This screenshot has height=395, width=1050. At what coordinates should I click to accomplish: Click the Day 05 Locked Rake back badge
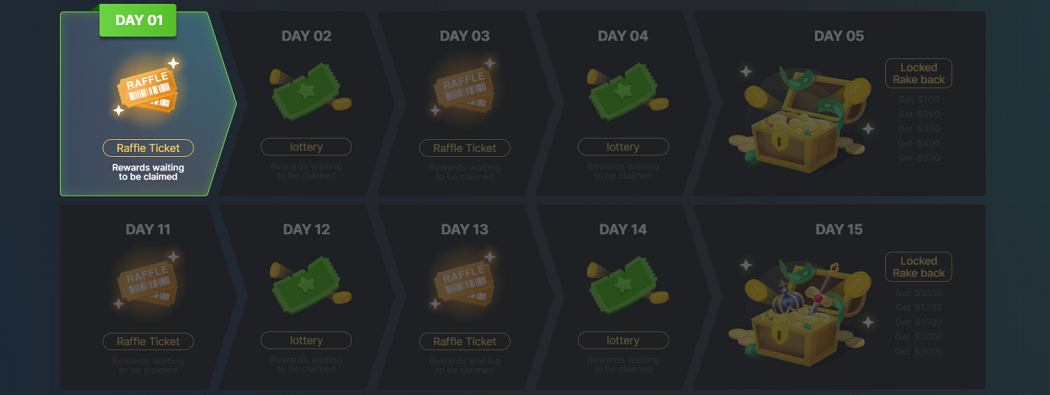(919, 74)
